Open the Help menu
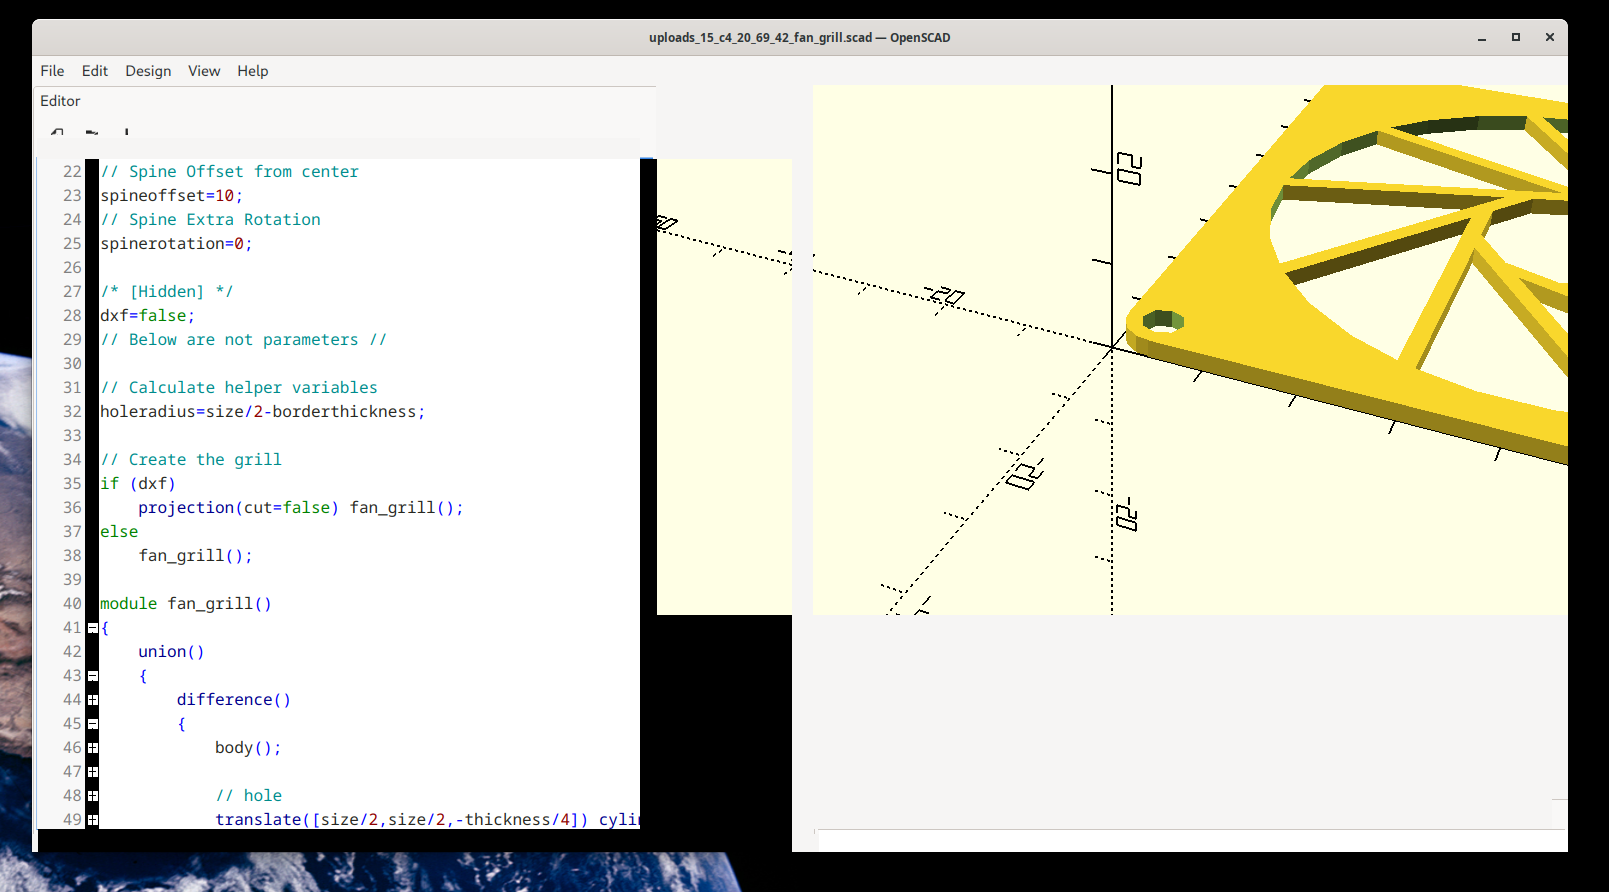 [x=252, y=71]
